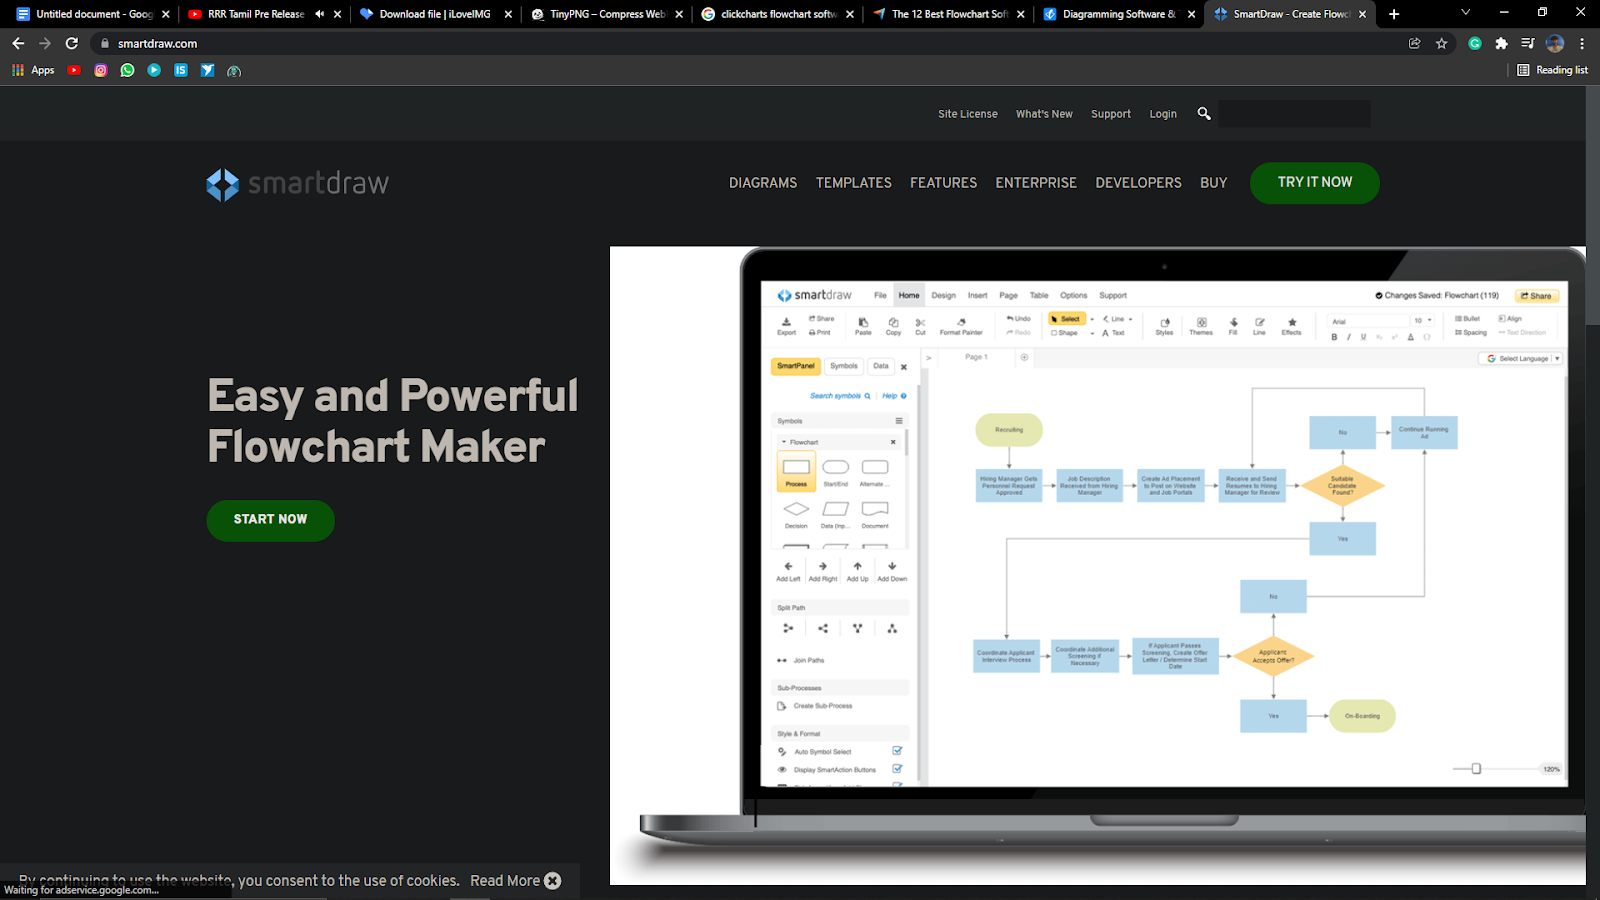Viewport: 1600px width, 900px height.
Task: Open the blue play-button bookmark
Action: [154, 70]
